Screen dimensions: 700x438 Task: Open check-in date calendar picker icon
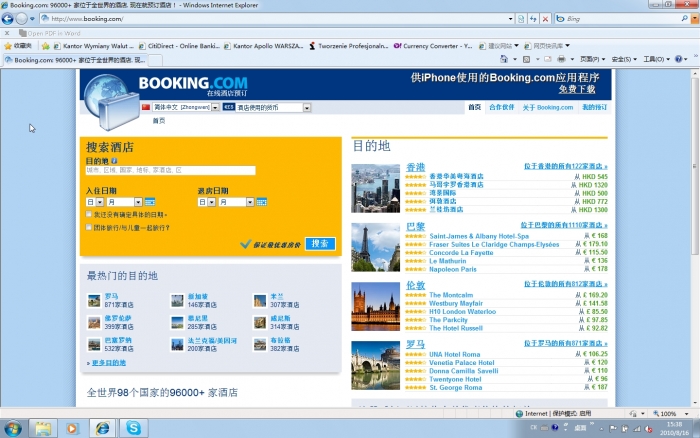pos(149,202)
